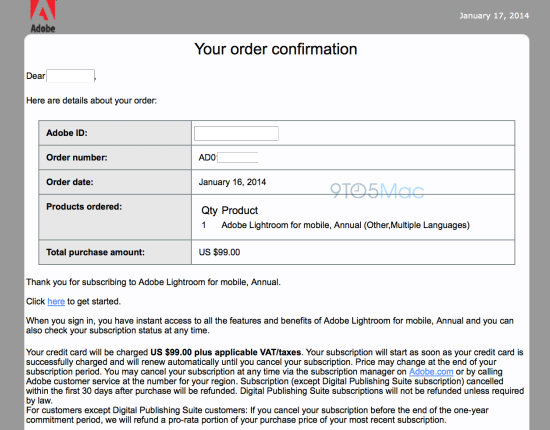The image size is (550, 430).
Task: Select the order date January 16, 2014
Action: coord(232,182)
